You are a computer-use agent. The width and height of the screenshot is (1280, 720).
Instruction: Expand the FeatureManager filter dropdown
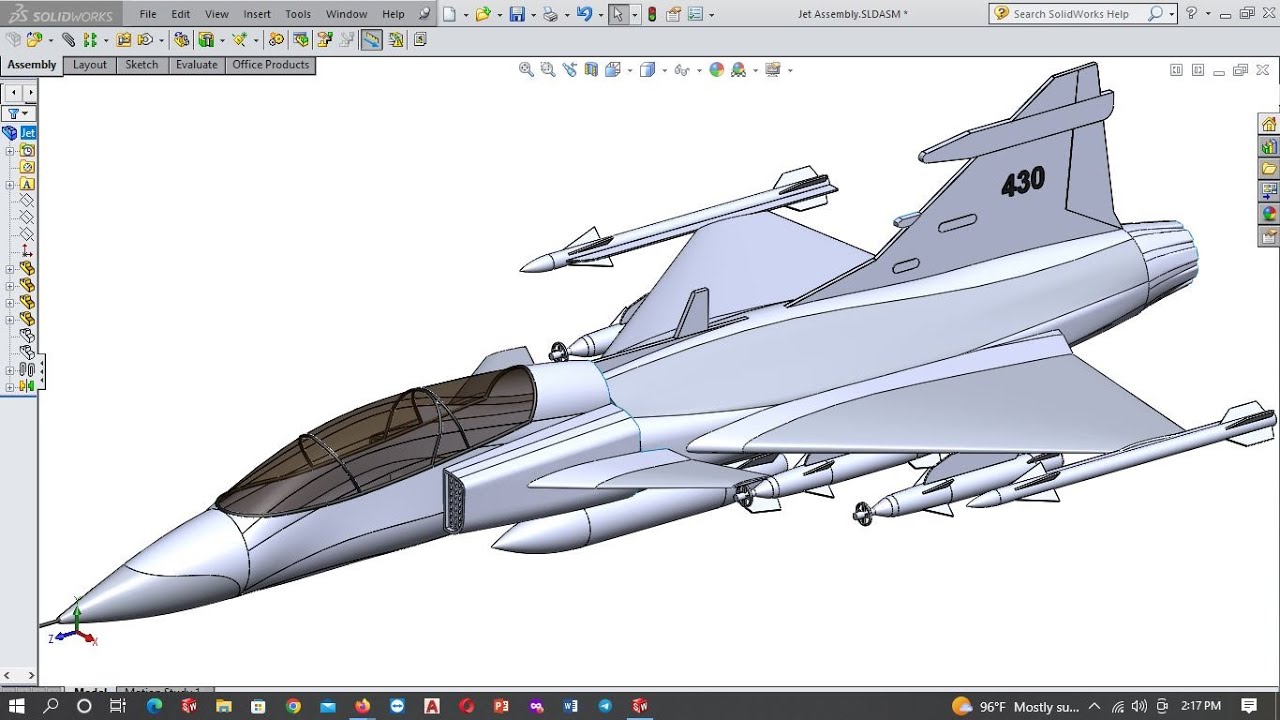[26, 114]
